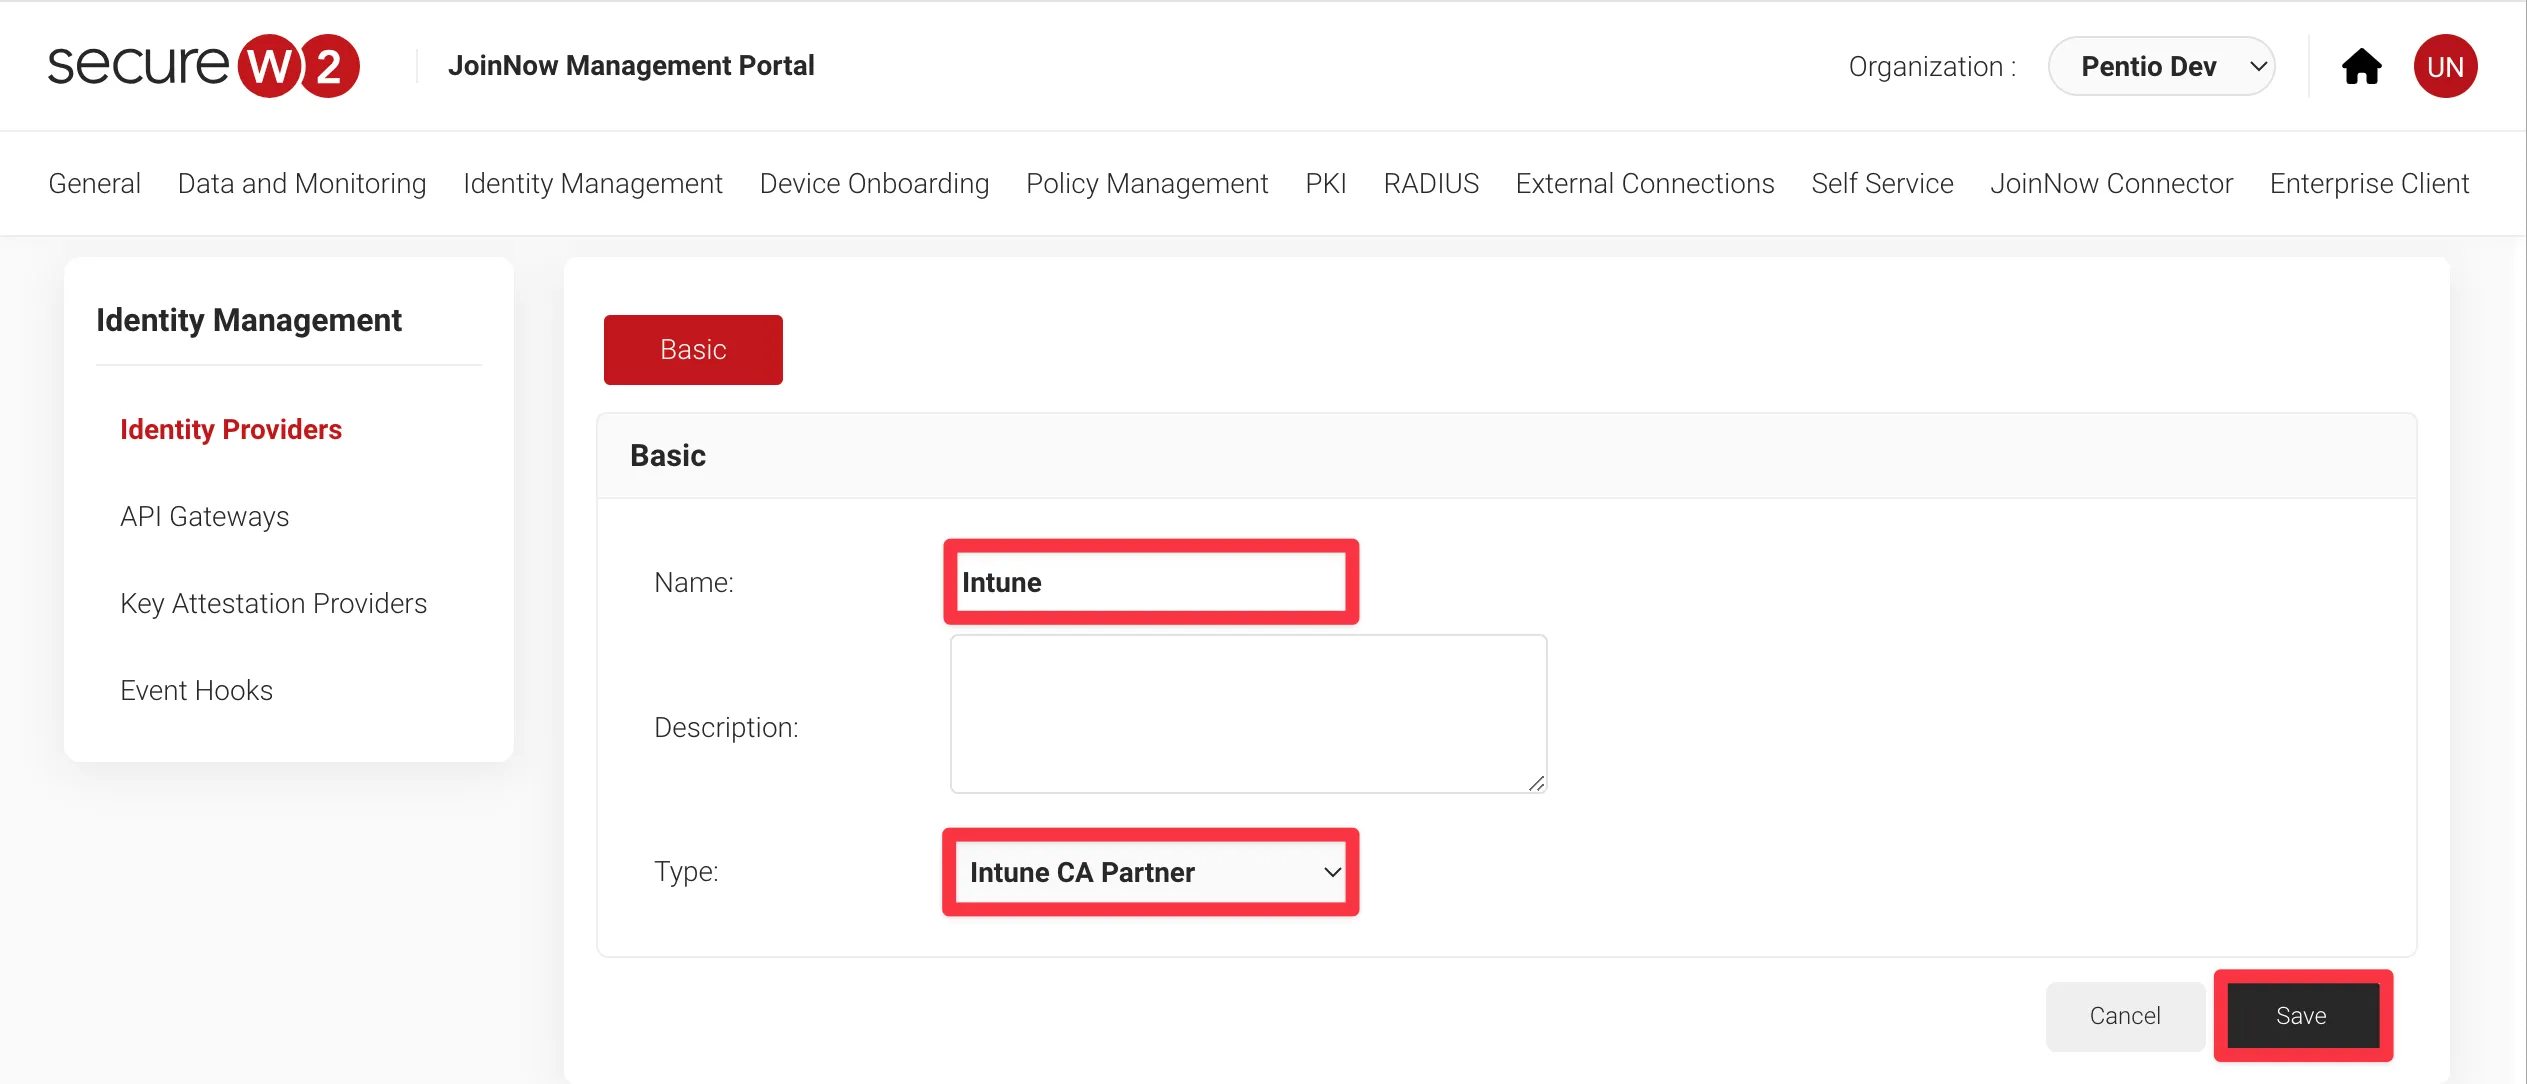Click the Identity Providers sidebar link
Viewport: 2527px width, 1084px height.
(x=230, y=428)
